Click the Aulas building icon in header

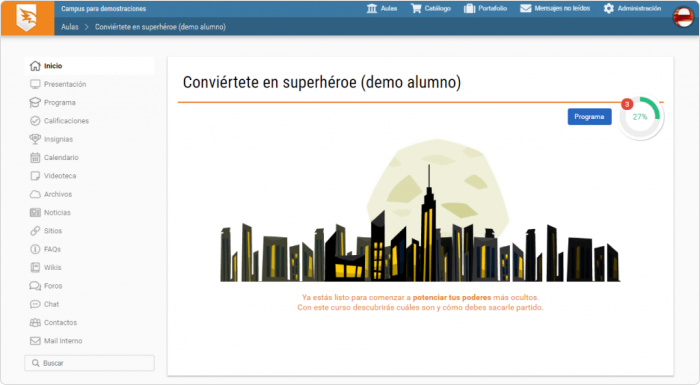(x=372, y=8)
